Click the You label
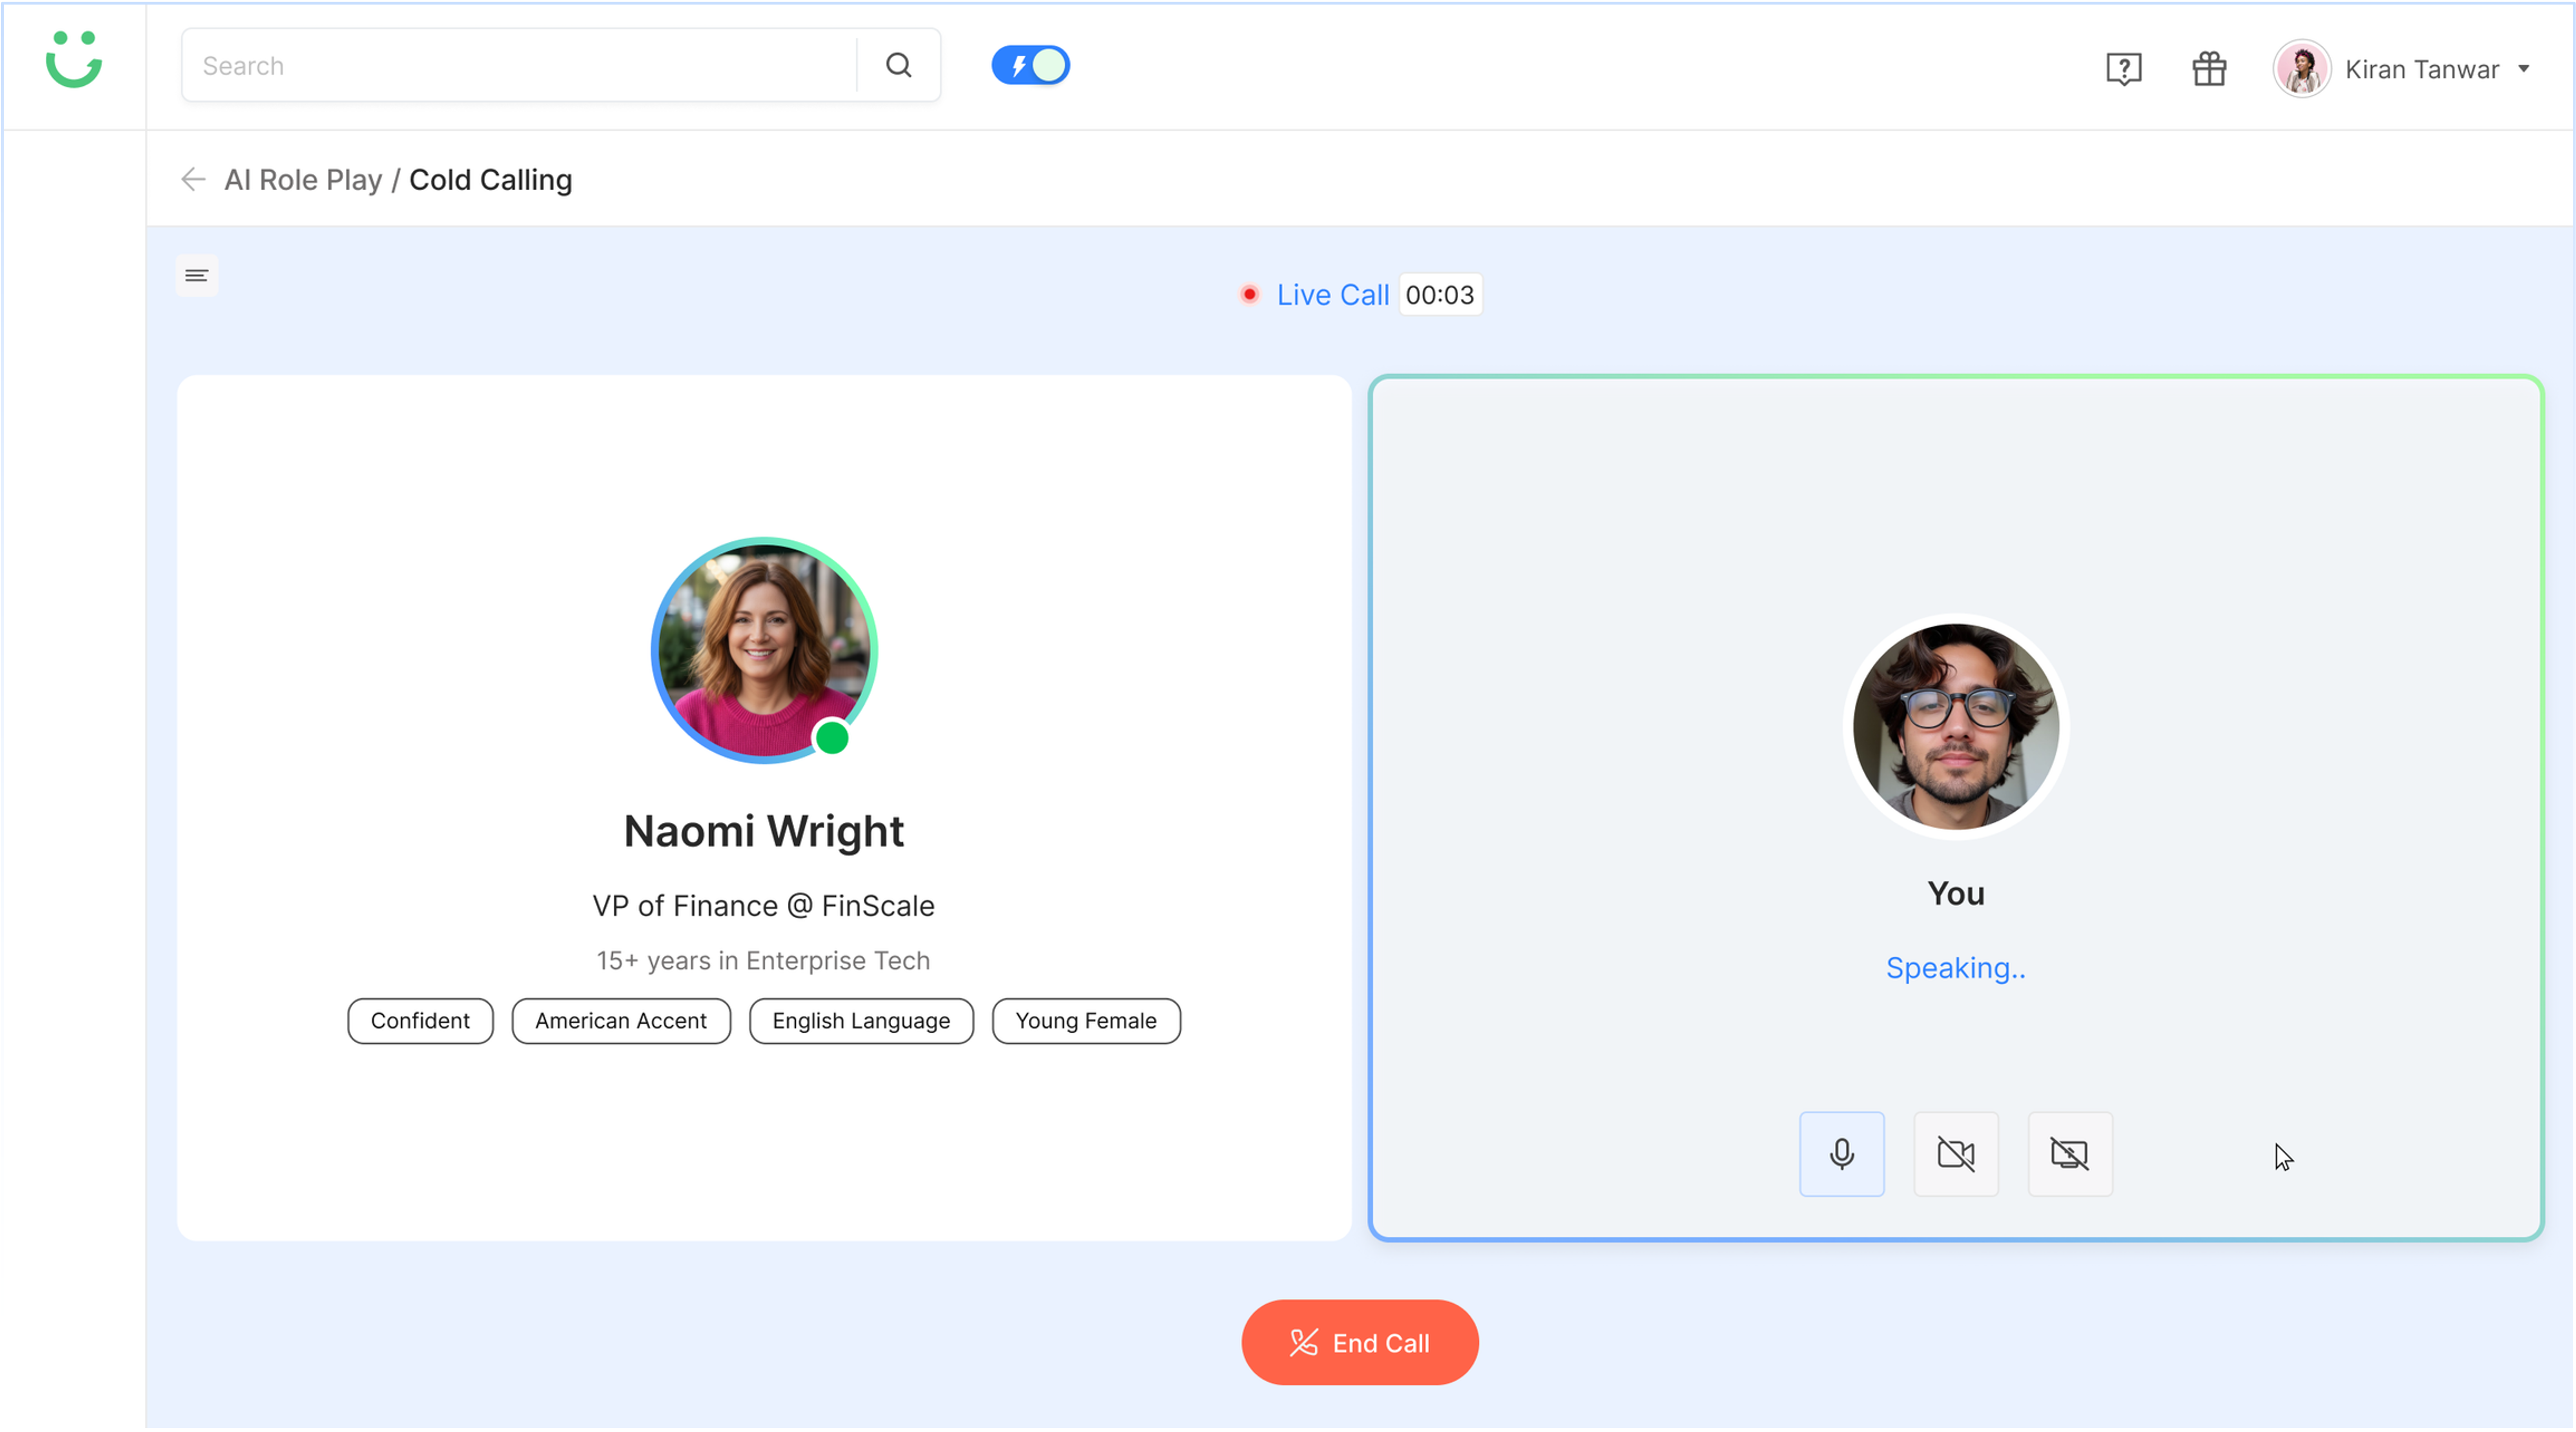Image resolution: width=2576 pixels, height=1432 pixels. (1956, 894)
